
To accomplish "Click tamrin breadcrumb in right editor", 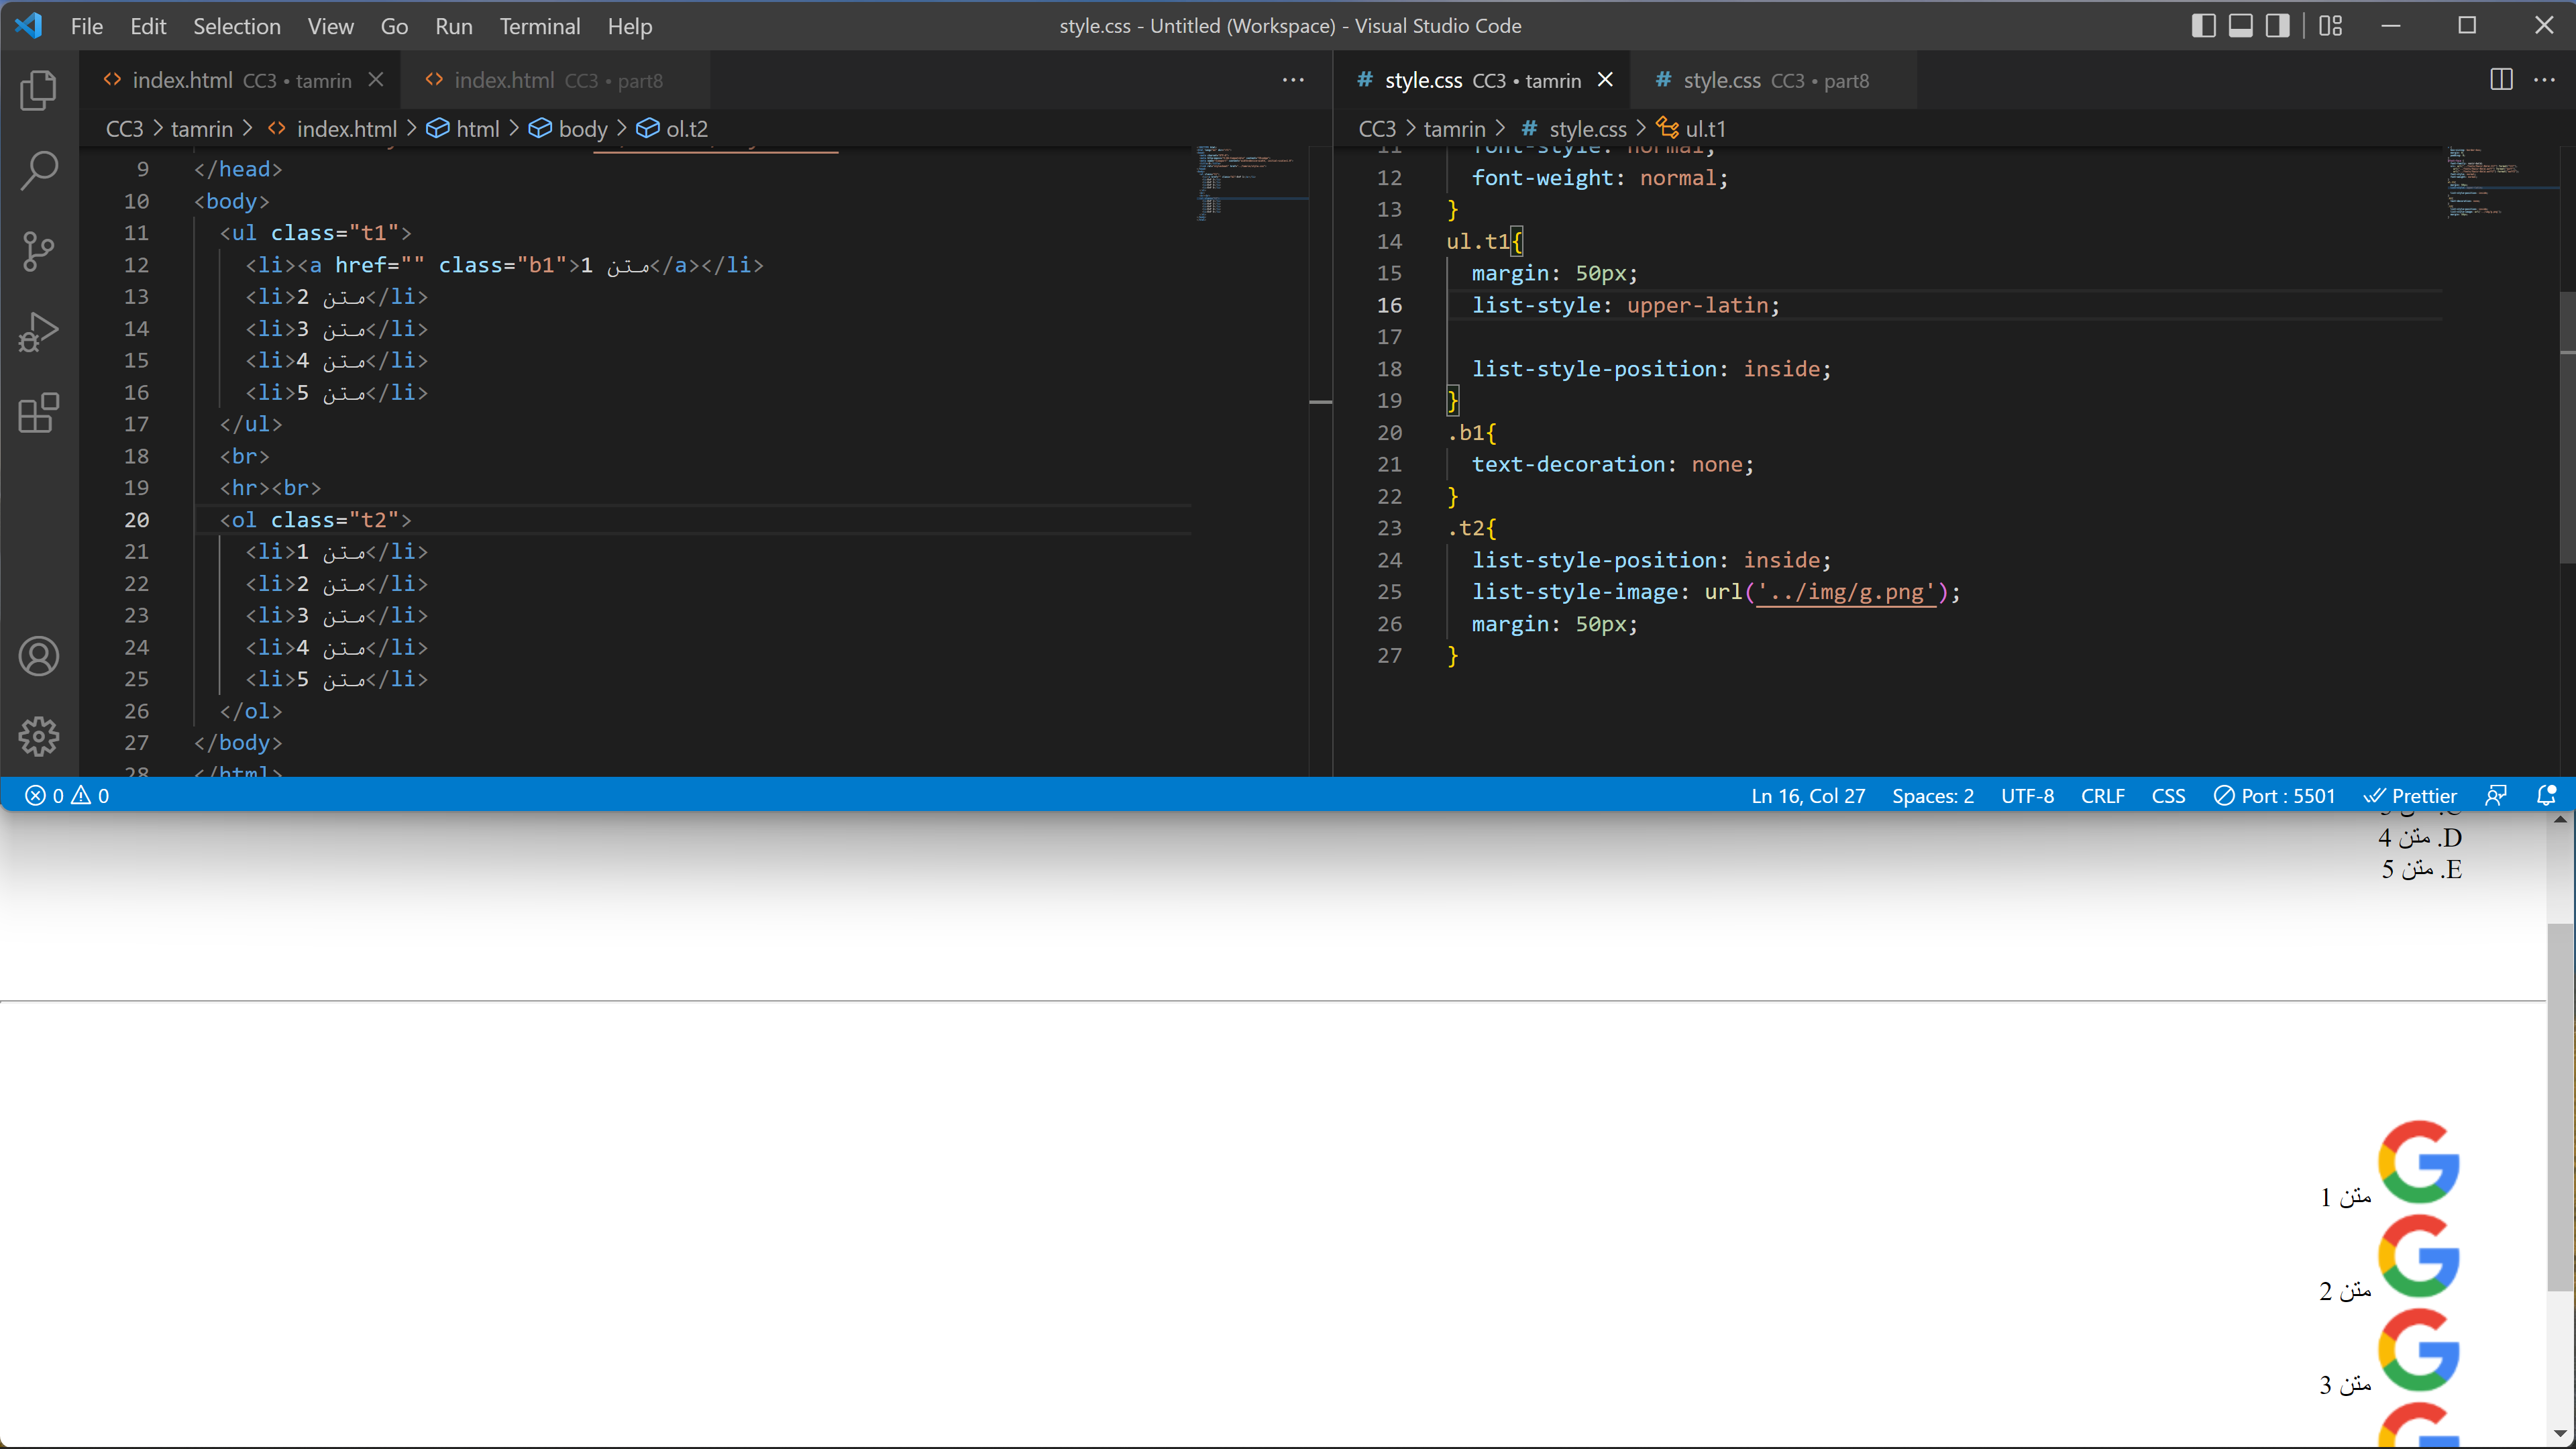I will 1454,129.
